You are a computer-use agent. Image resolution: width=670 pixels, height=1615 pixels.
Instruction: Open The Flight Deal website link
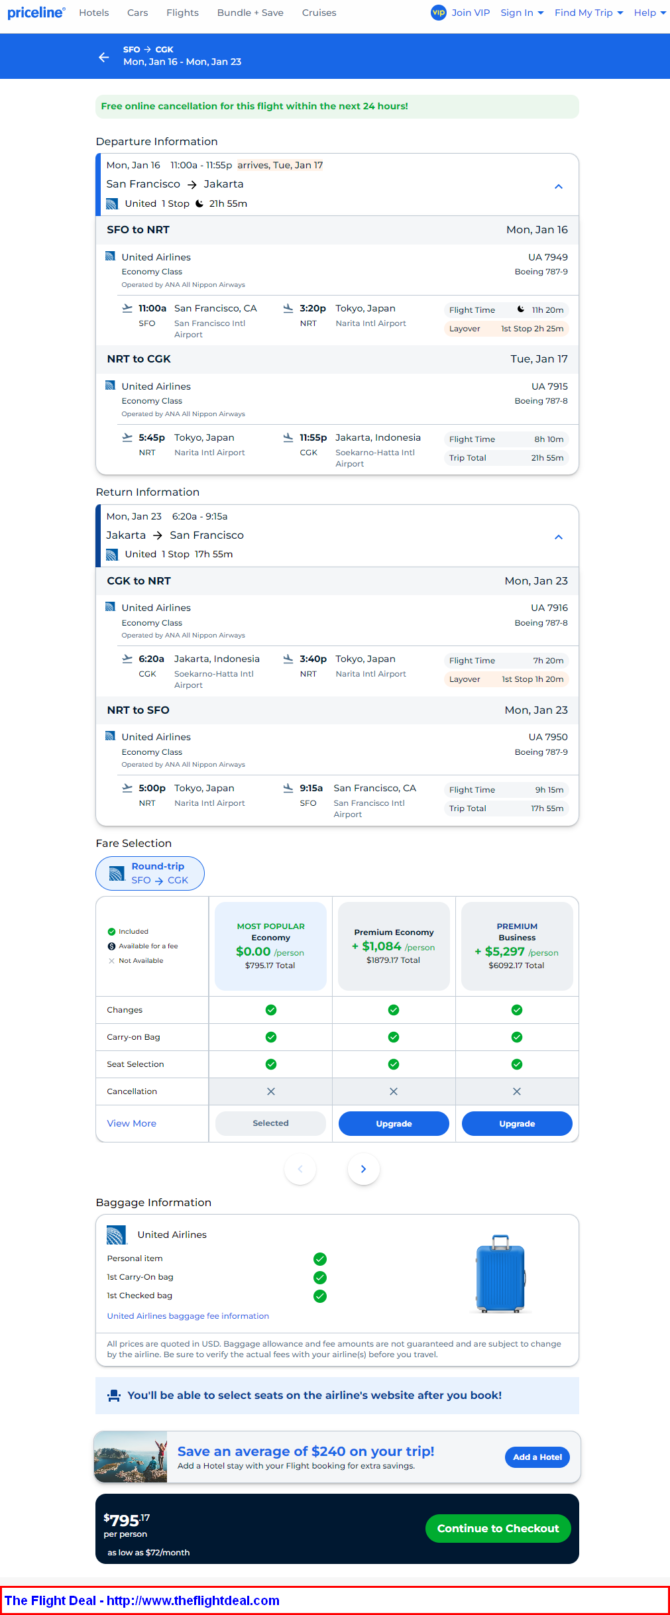pyautogui.click(x=142, y=1600)
